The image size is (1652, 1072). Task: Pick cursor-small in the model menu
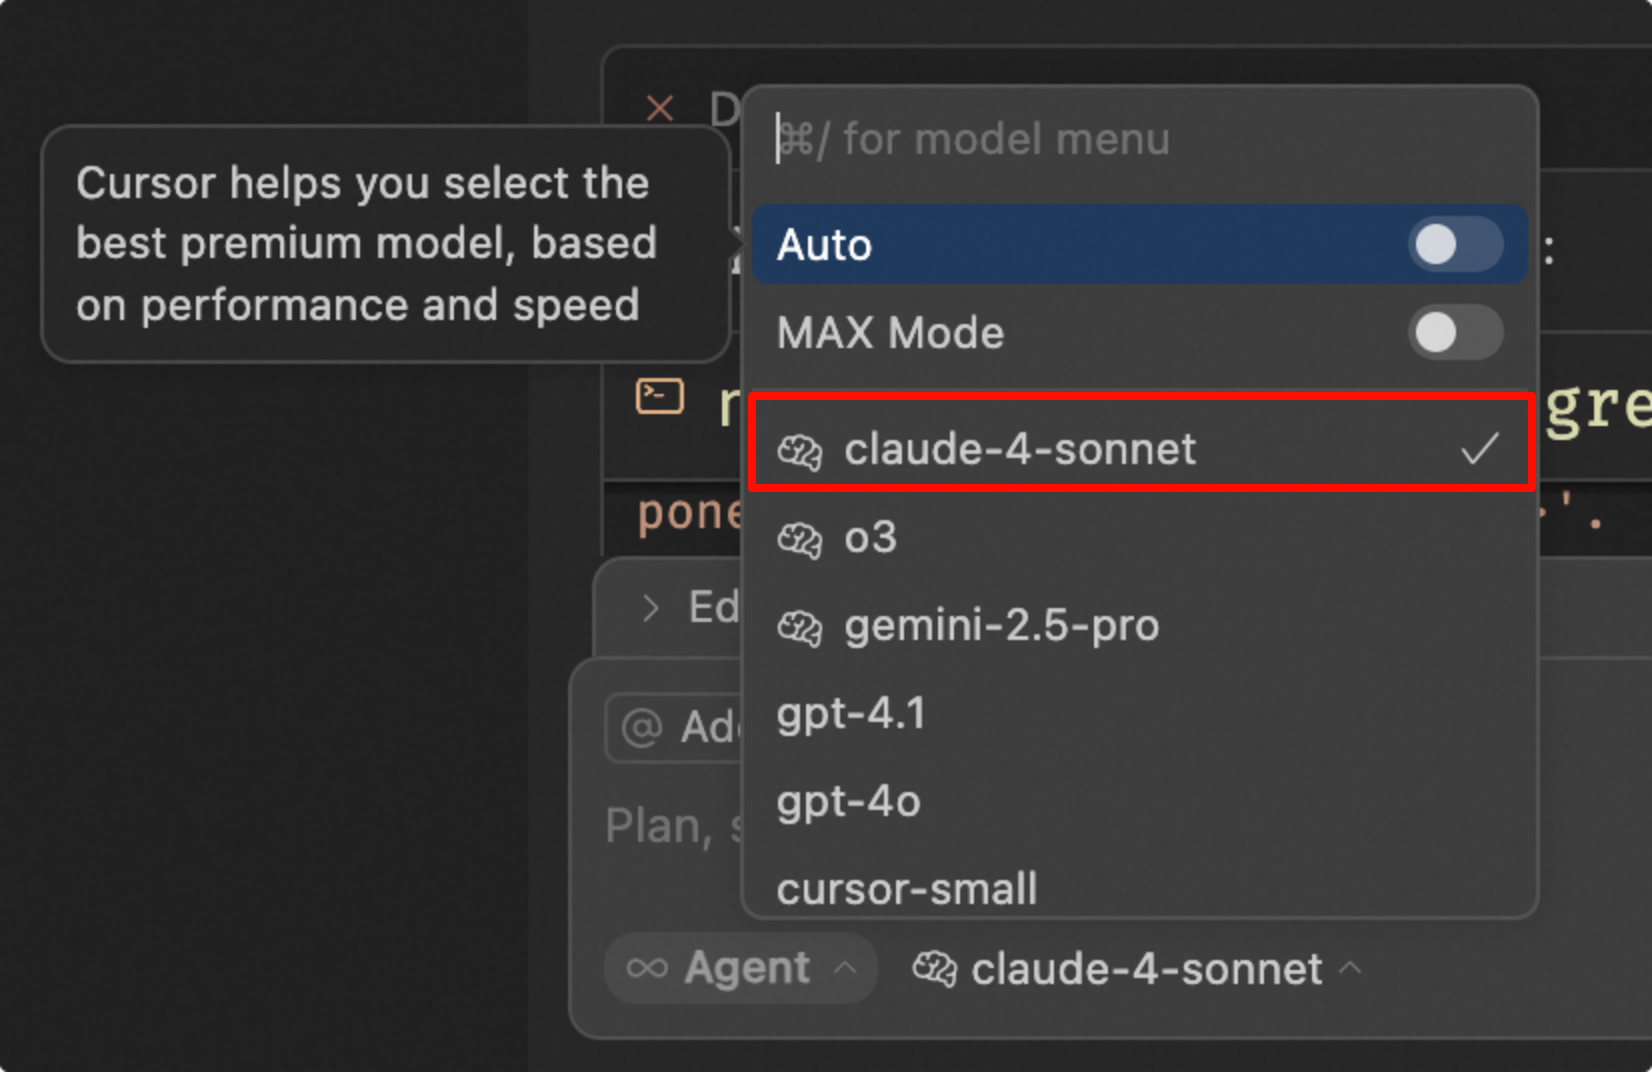[x=907, y=889]
